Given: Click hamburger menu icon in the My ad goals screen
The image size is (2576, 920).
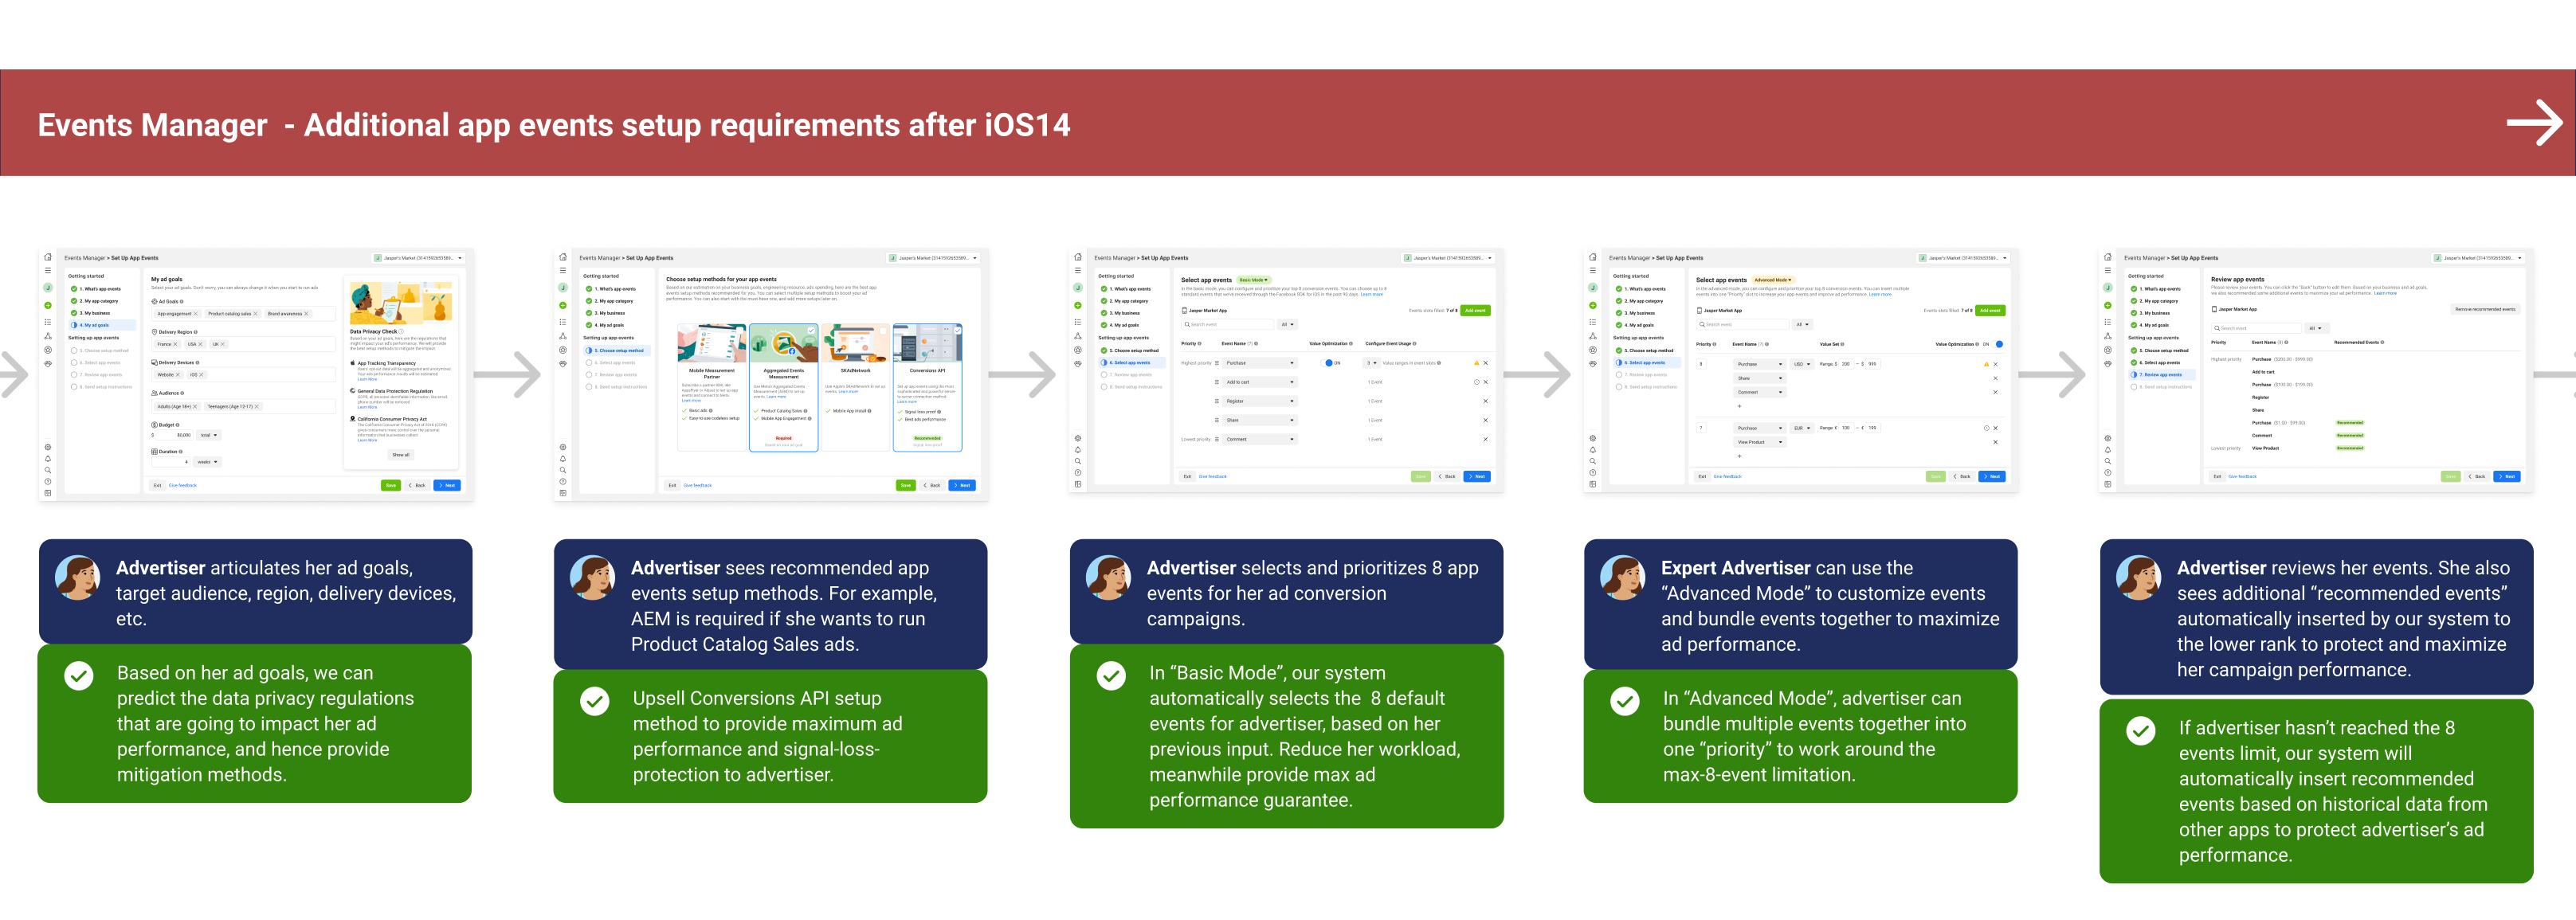Looking at the screenshot, I should [48, 271].
